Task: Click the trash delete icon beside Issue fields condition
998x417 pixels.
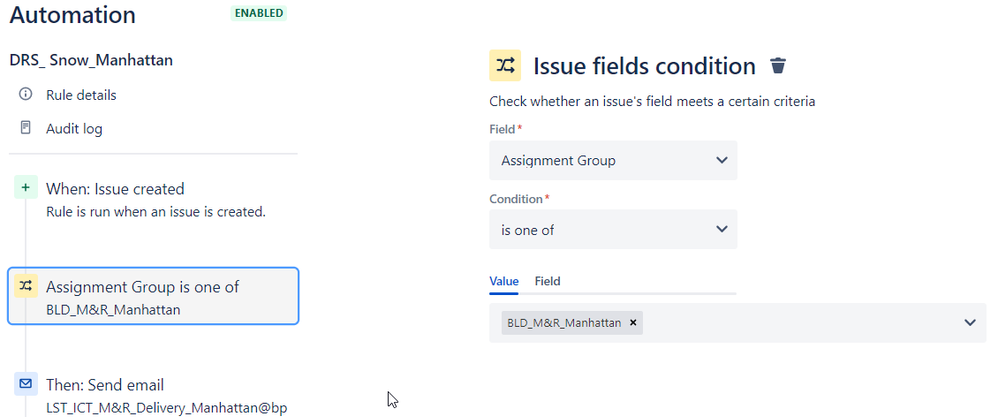Action: click(778, 66)
